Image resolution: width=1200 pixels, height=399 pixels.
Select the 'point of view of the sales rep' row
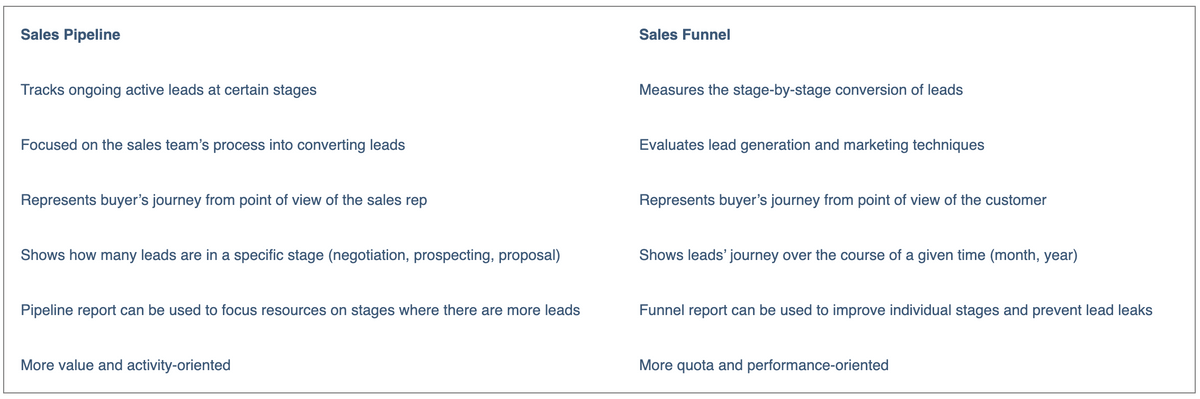click(224, 200)
